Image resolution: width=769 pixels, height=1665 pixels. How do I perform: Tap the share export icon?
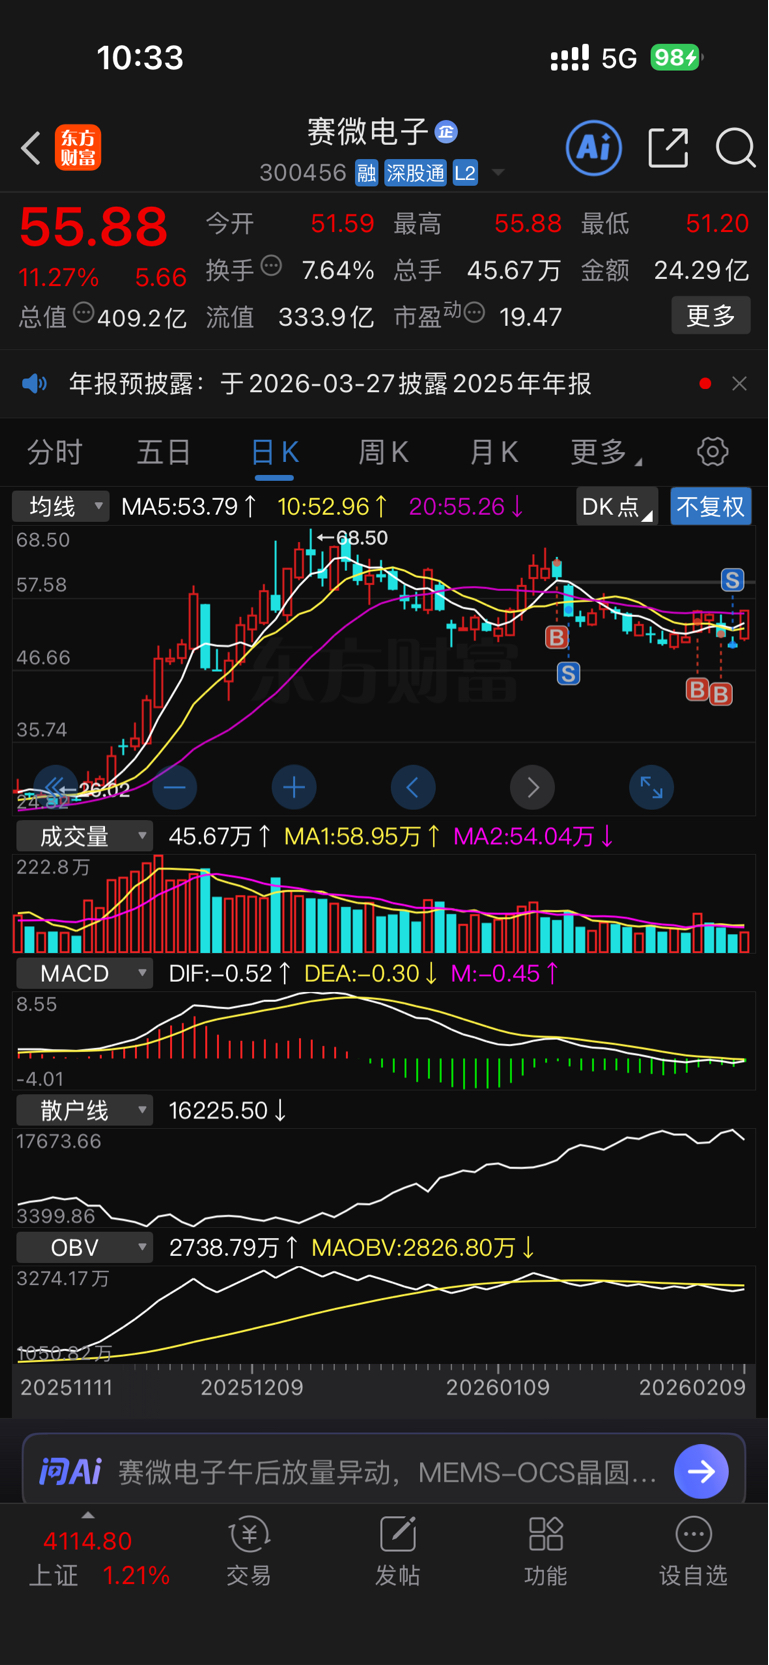pyautogui.click(x=668, y=148)
